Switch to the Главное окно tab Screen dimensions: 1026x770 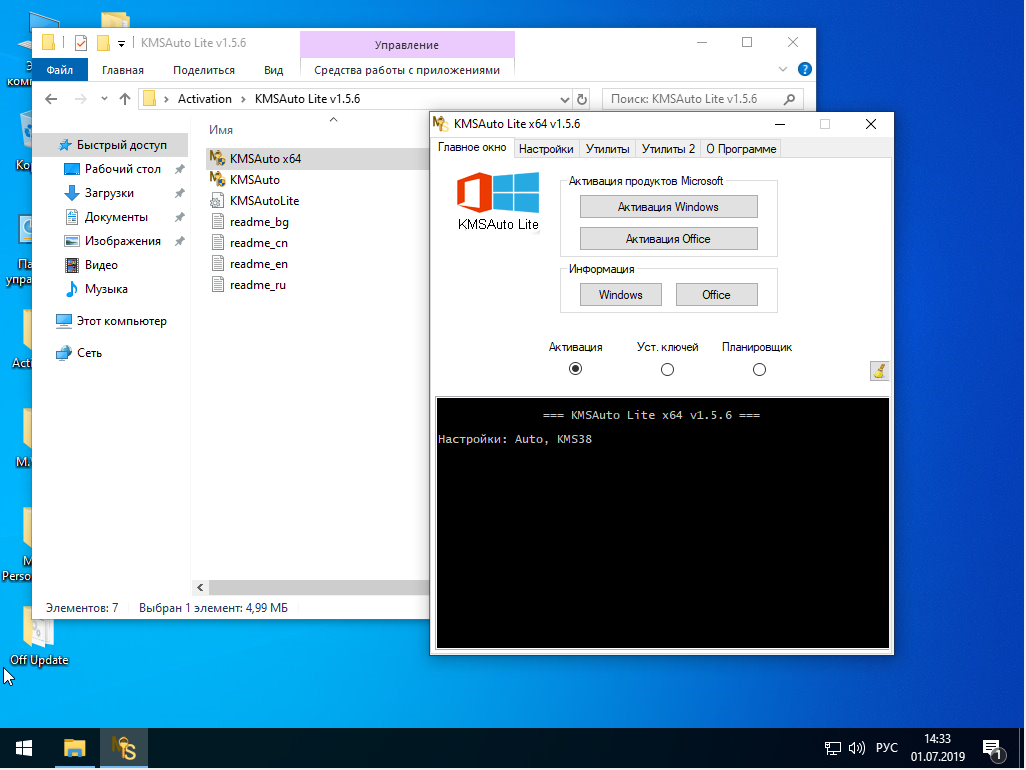[472, 147]
